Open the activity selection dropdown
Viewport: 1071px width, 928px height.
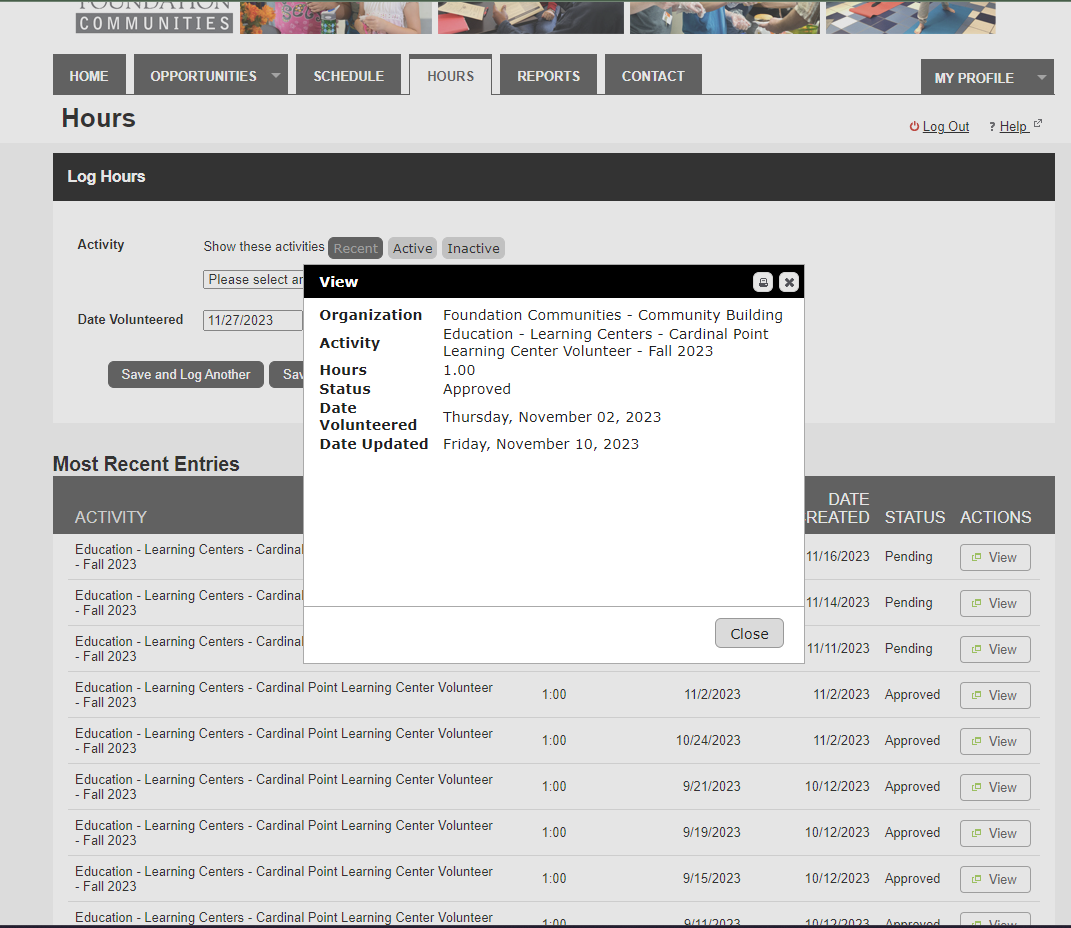pyautogui.click(x=253, y=279)
